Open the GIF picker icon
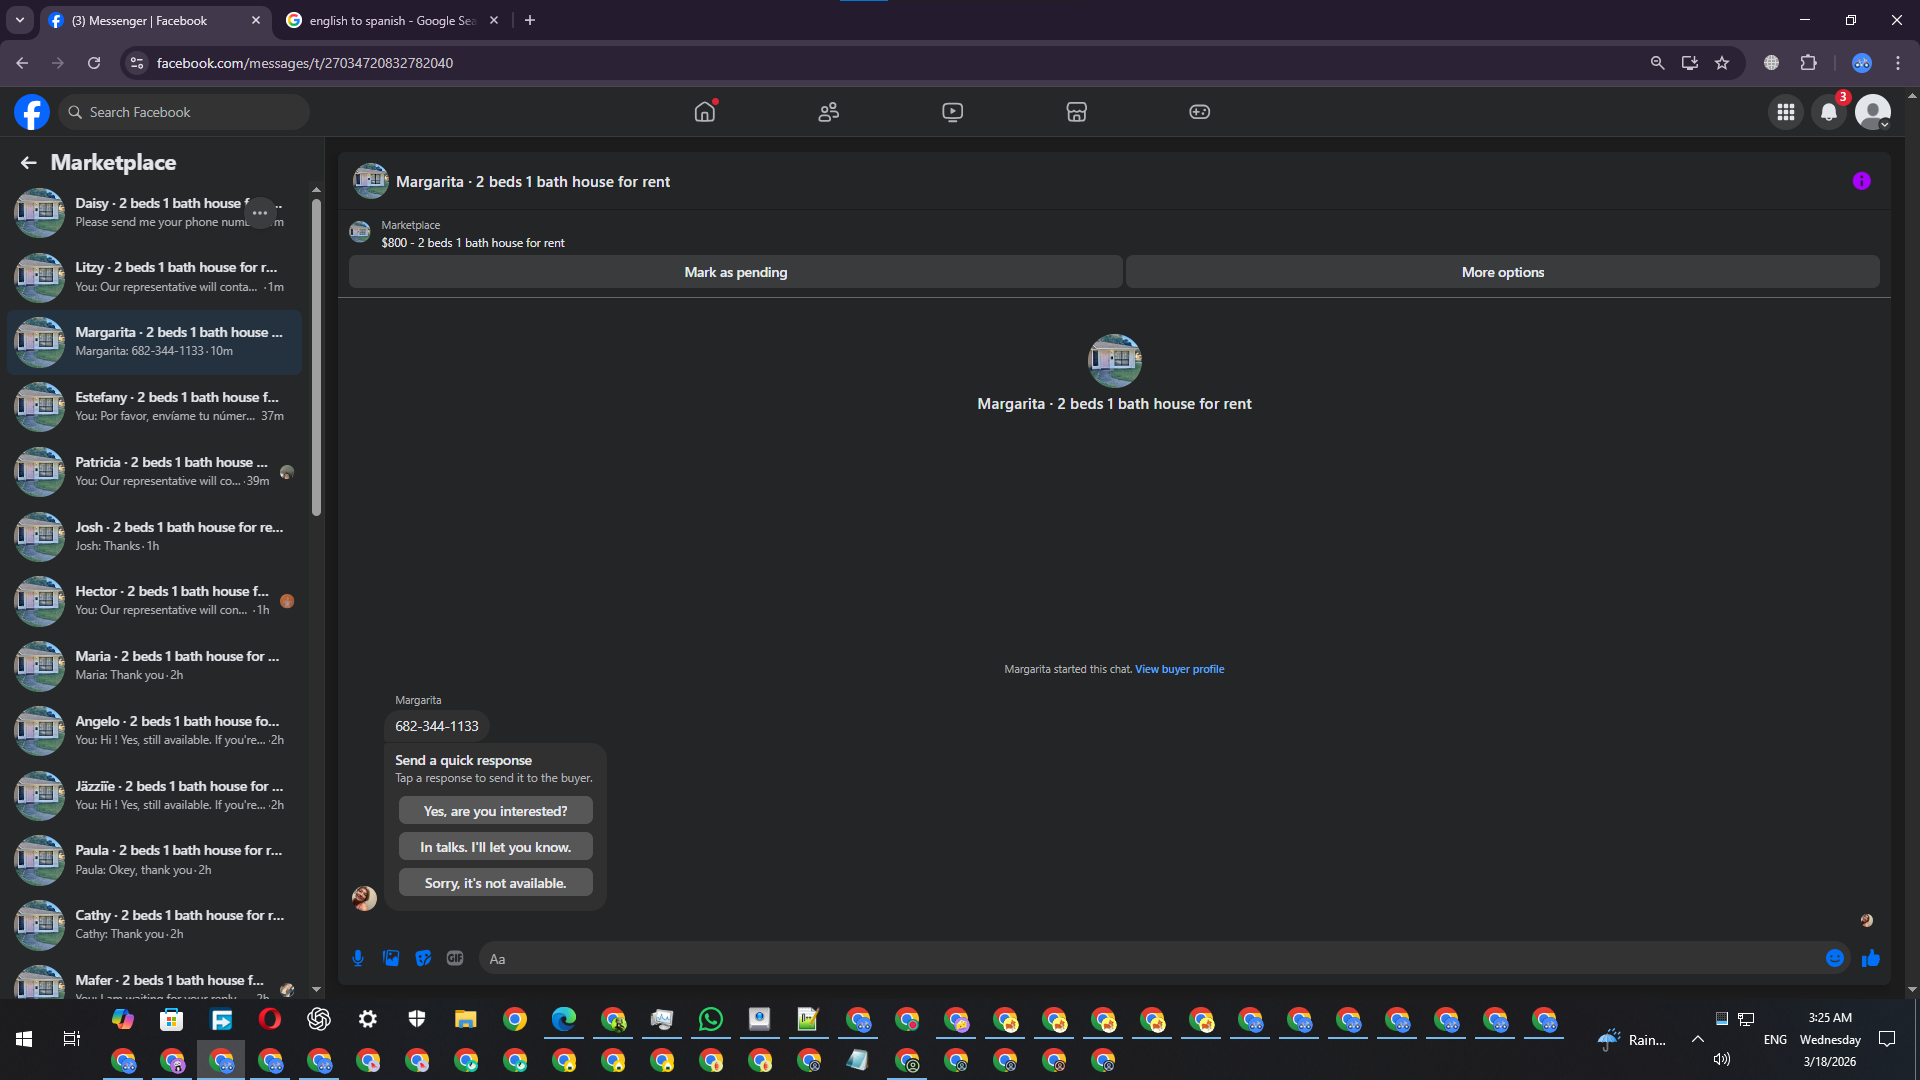The height and width of the screenshot is (1080, 1920). click(455, 958)
